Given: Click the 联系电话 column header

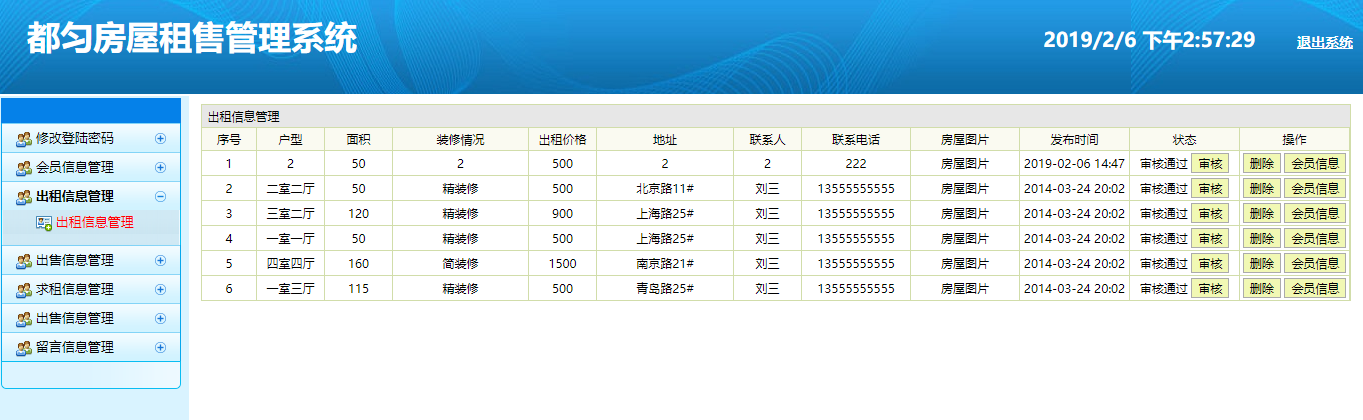Looking at the screenshot, I should click(855, 140).
